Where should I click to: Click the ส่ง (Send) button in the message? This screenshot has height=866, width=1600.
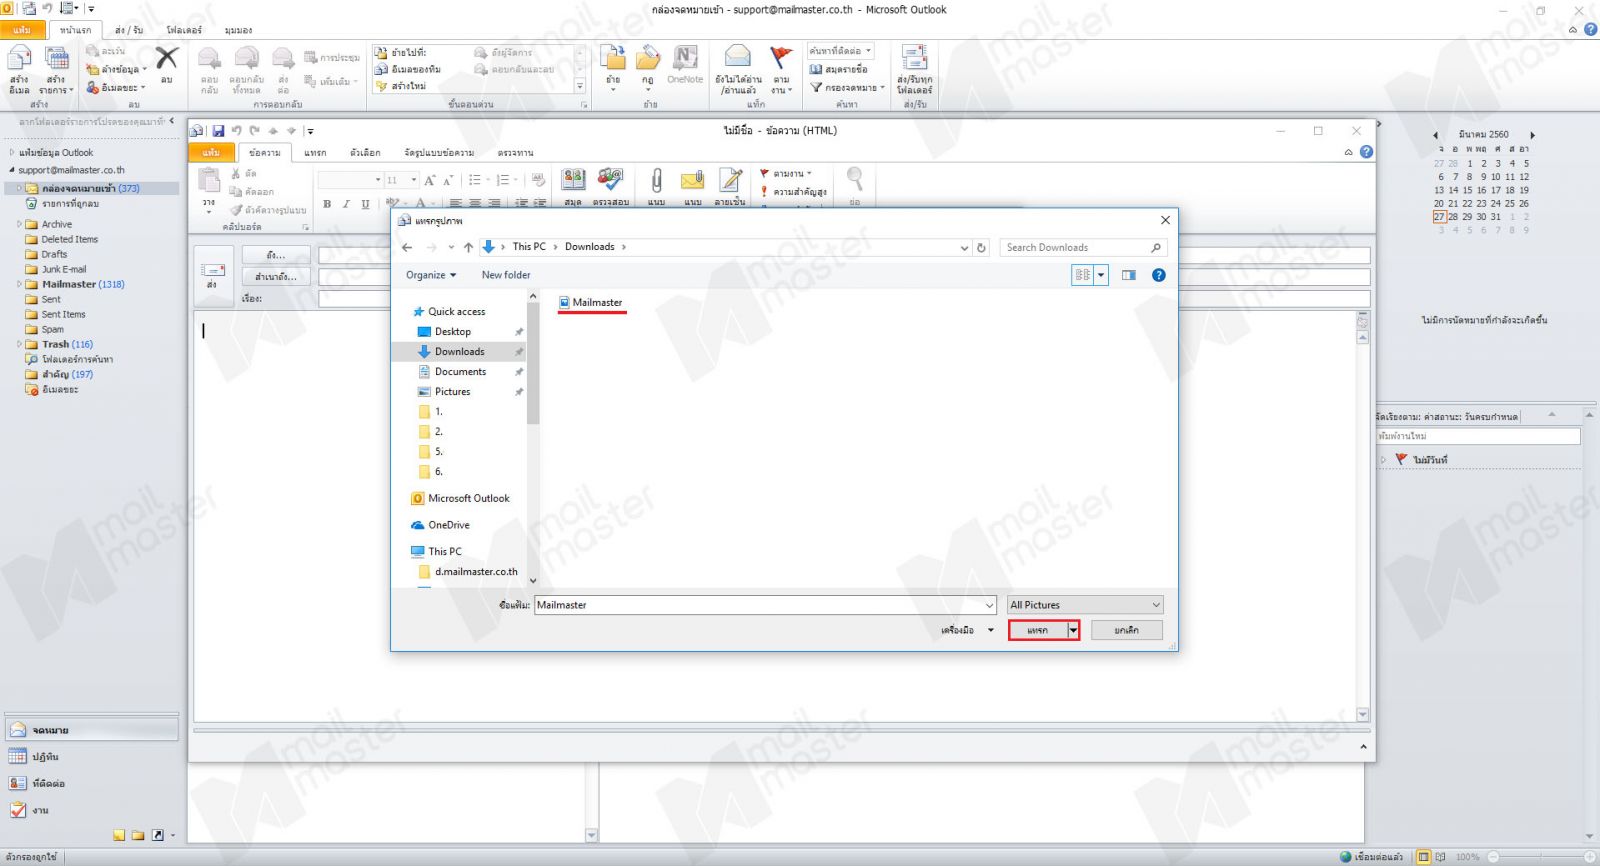click(212, 275)
